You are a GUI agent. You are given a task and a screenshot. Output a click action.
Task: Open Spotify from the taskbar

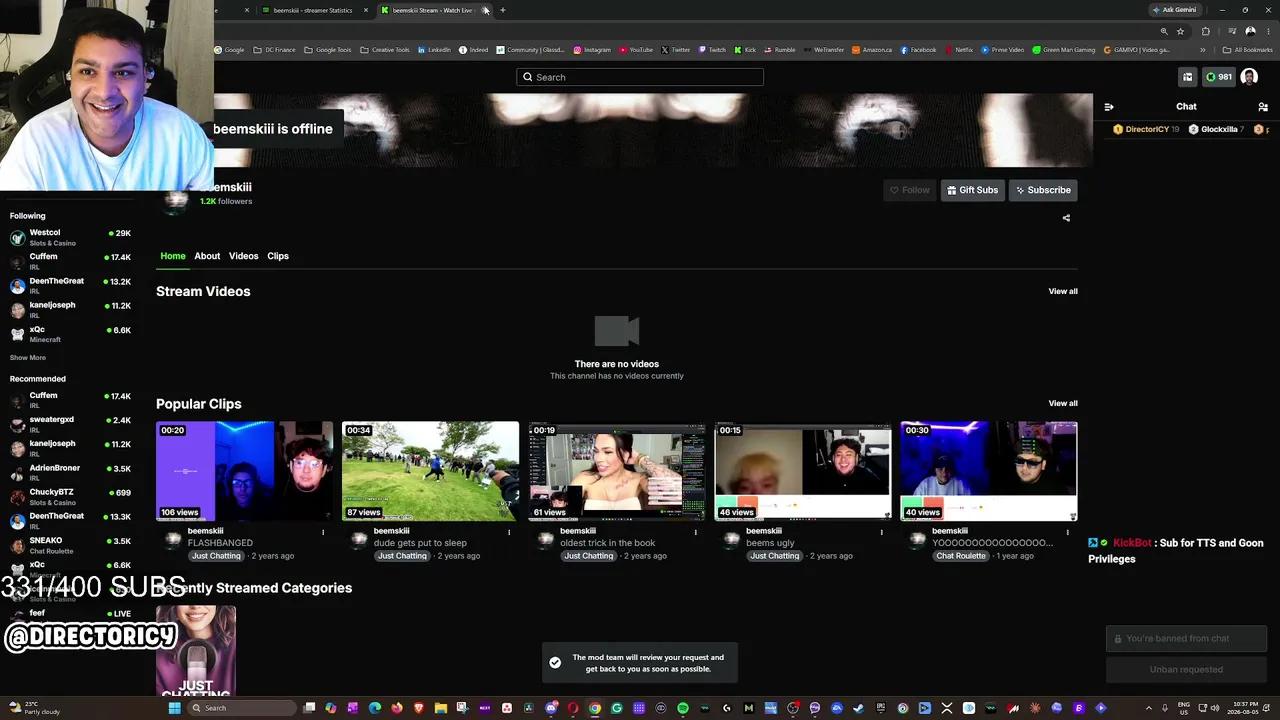point(683,708)
